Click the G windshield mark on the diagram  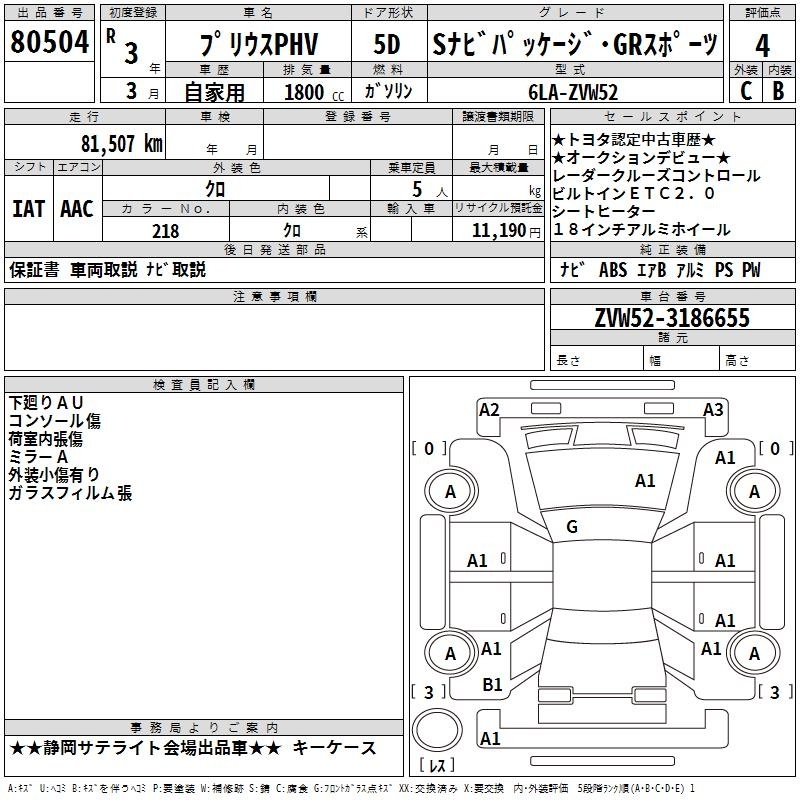point(571,527)
